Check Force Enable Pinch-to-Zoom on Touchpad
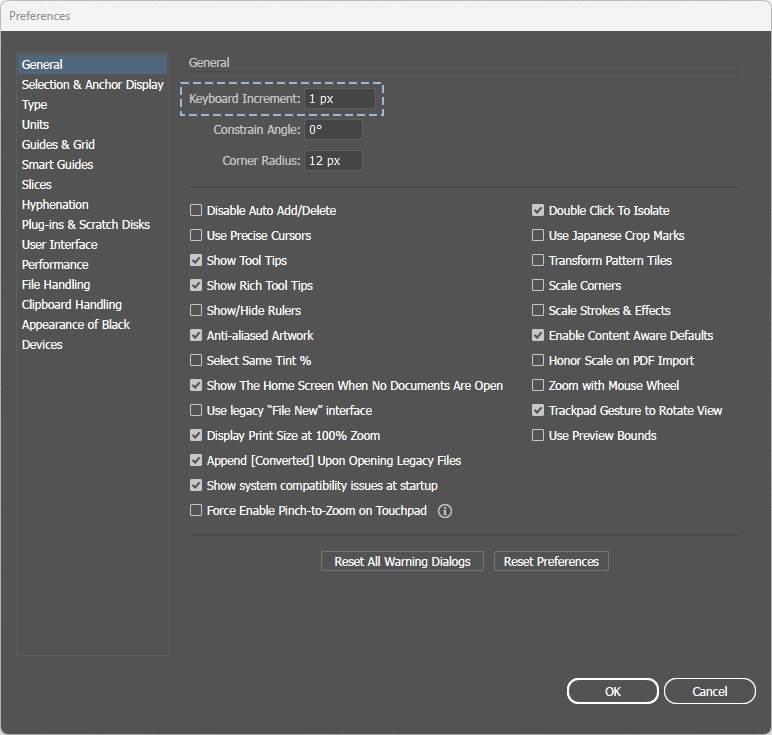 pos(196,511)
